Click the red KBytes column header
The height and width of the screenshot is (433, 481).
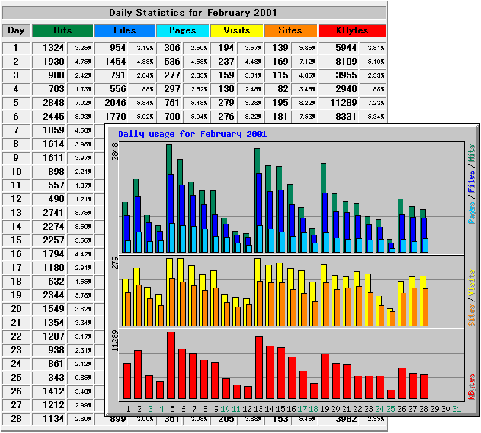coord(352,30)
